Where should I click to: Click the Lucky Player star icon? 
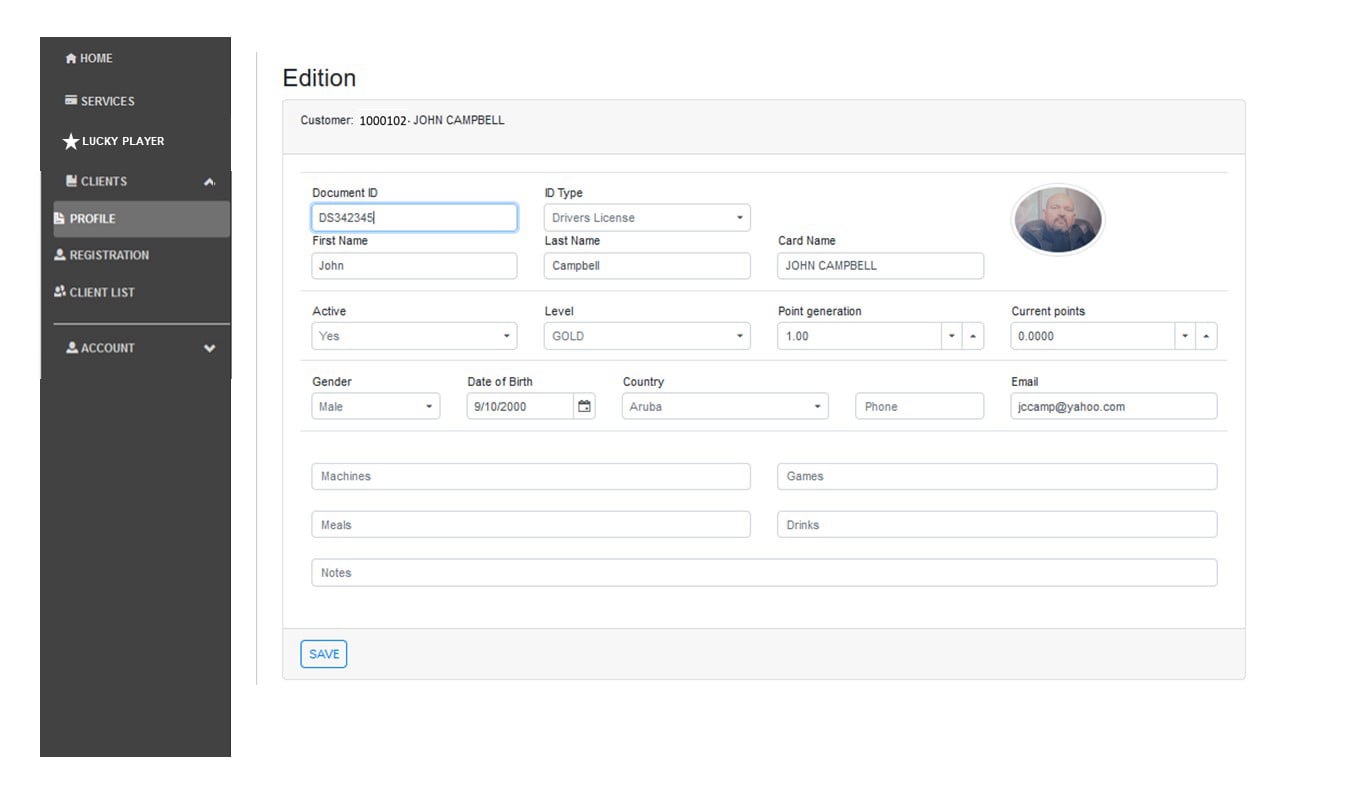point(71,142)
